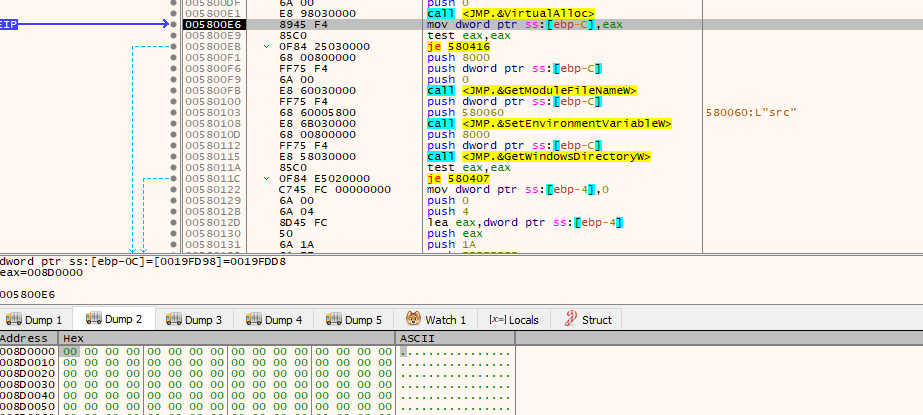The image size is (923, 415).
Task: Select dump row address 008D0050
Action: tap(28, 406)
